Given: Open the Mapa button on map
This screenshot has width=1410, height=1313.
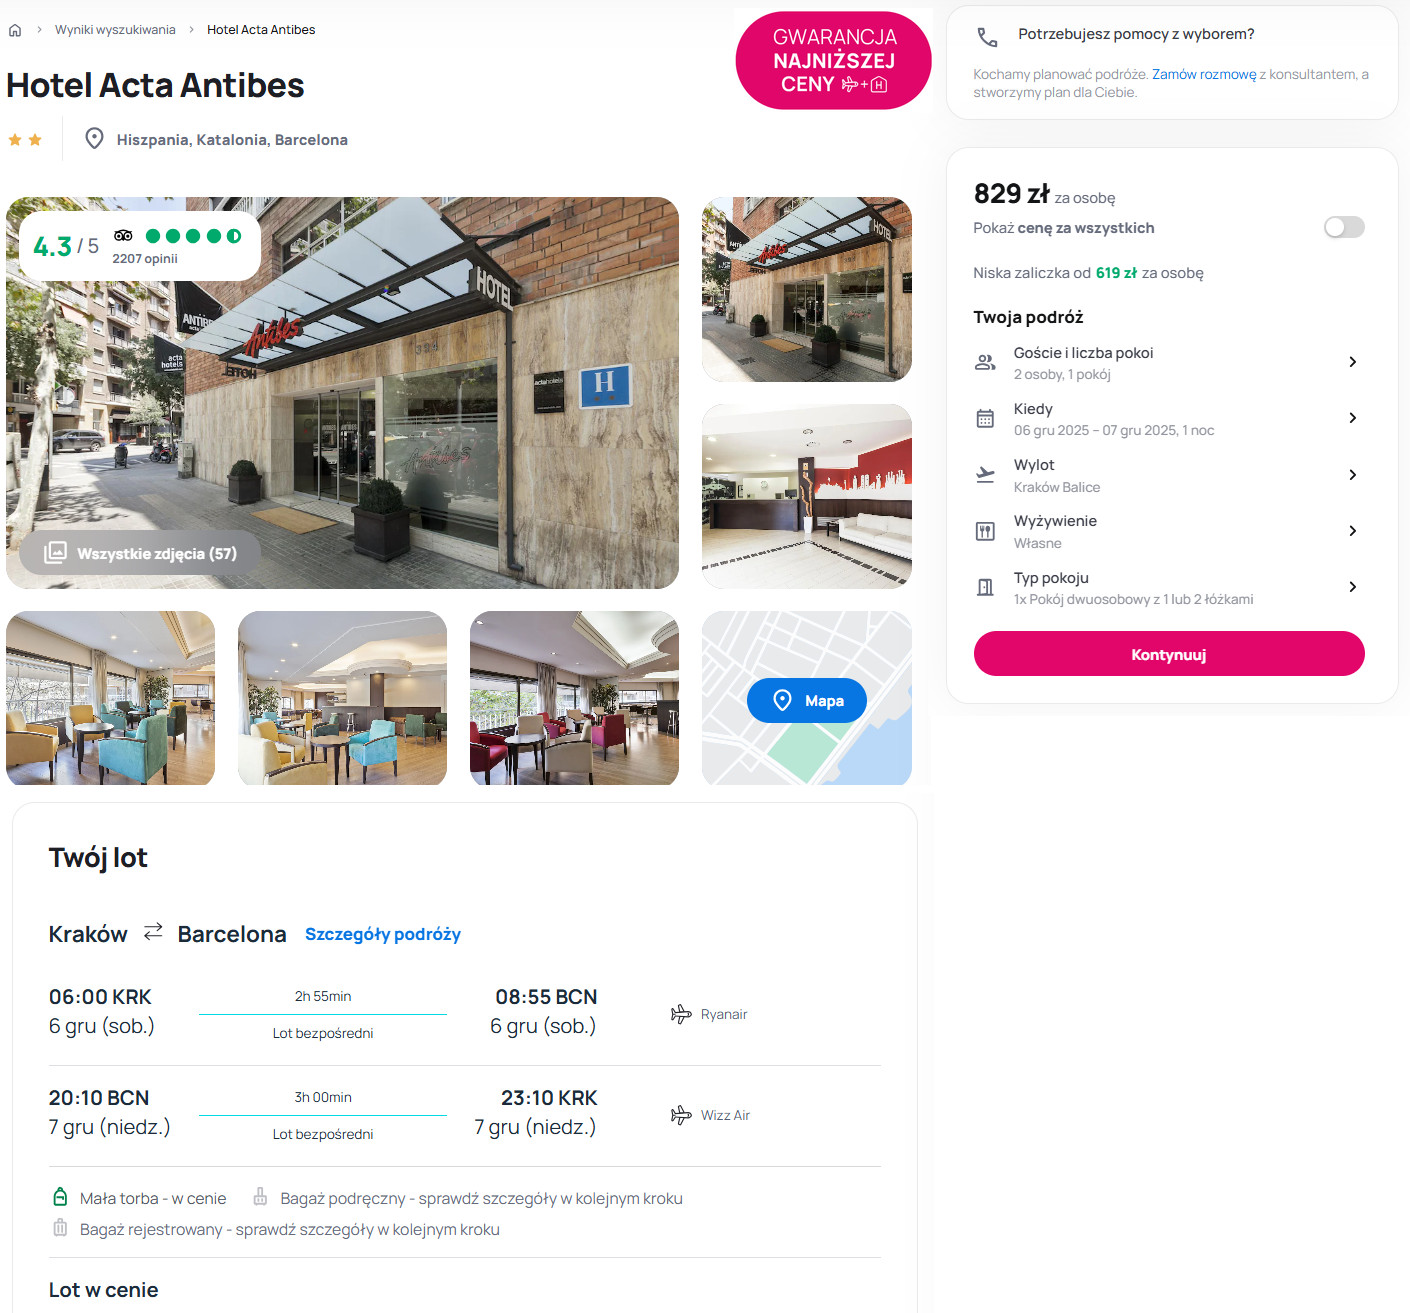Looking at the screenshot, I should [x=806, y=701].
